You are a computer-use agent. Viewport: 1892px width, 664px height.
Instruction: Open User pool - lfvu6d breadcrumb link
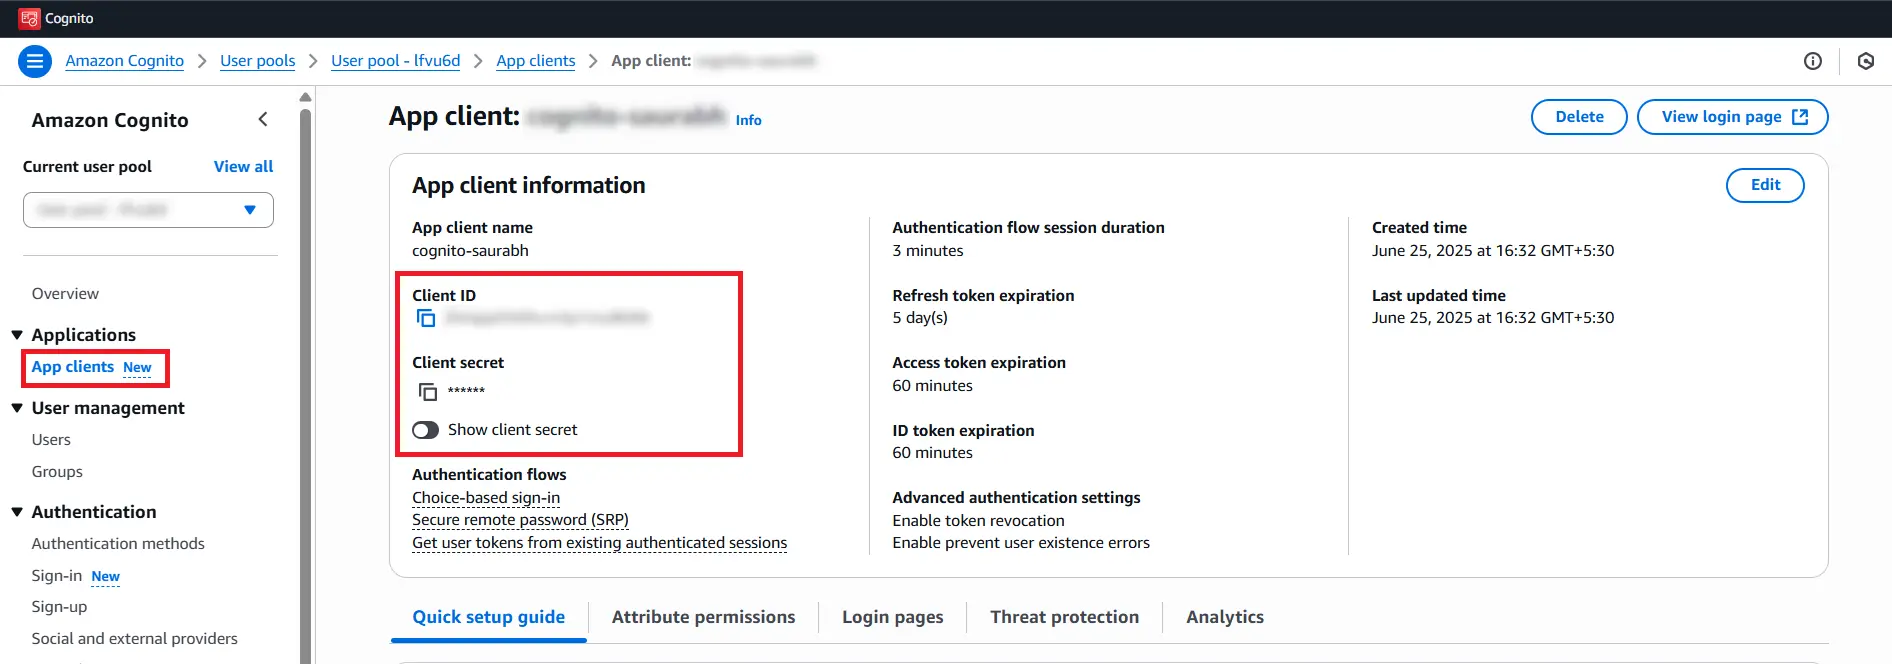click(x=396, y=61)
